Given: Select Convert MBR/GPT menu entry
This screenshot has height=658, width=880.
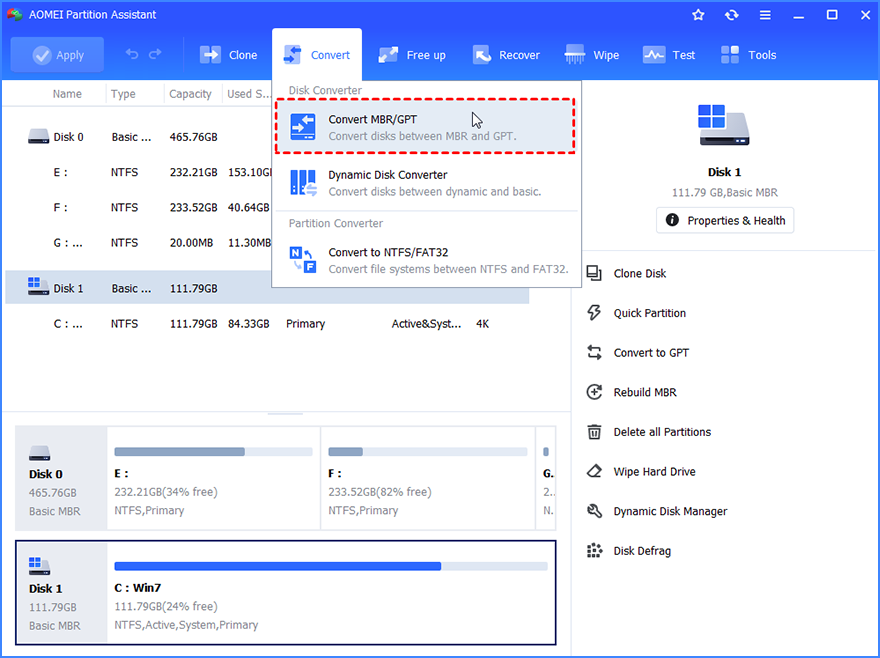Looking at the screenshot, I should click(425, 126).
